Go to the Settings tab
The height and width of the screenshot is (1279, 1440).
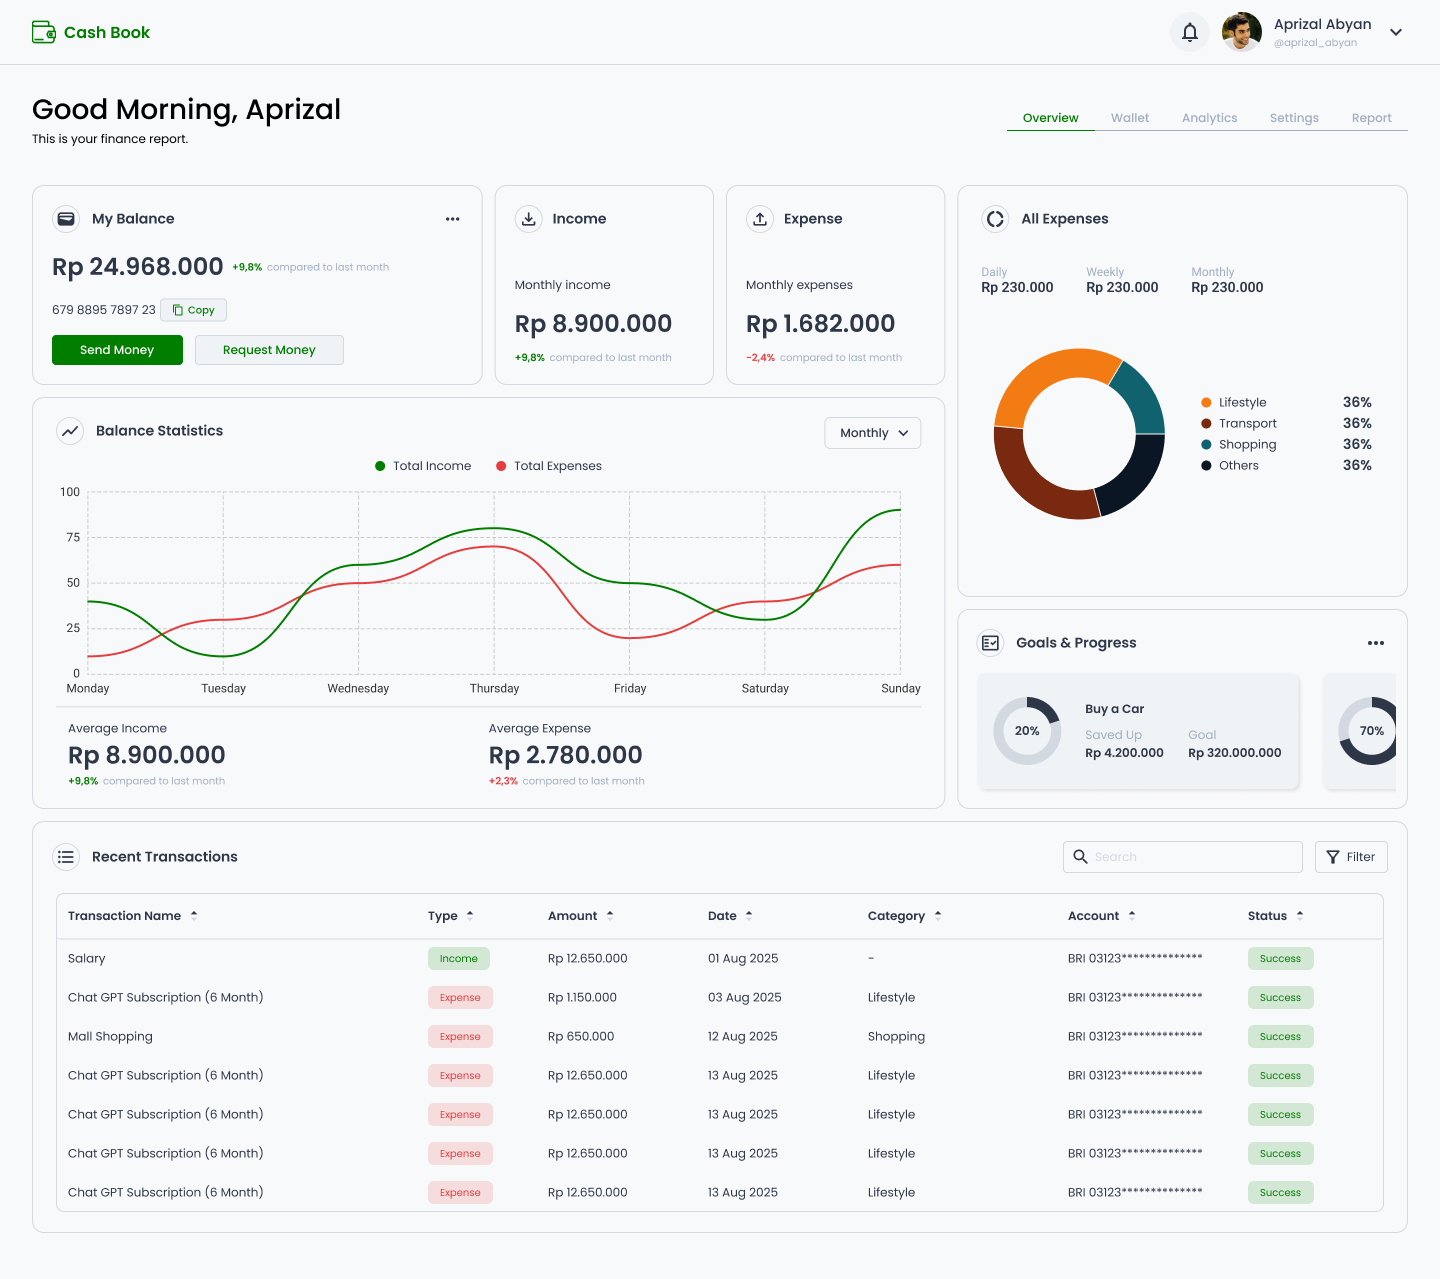click(1294, 118)
